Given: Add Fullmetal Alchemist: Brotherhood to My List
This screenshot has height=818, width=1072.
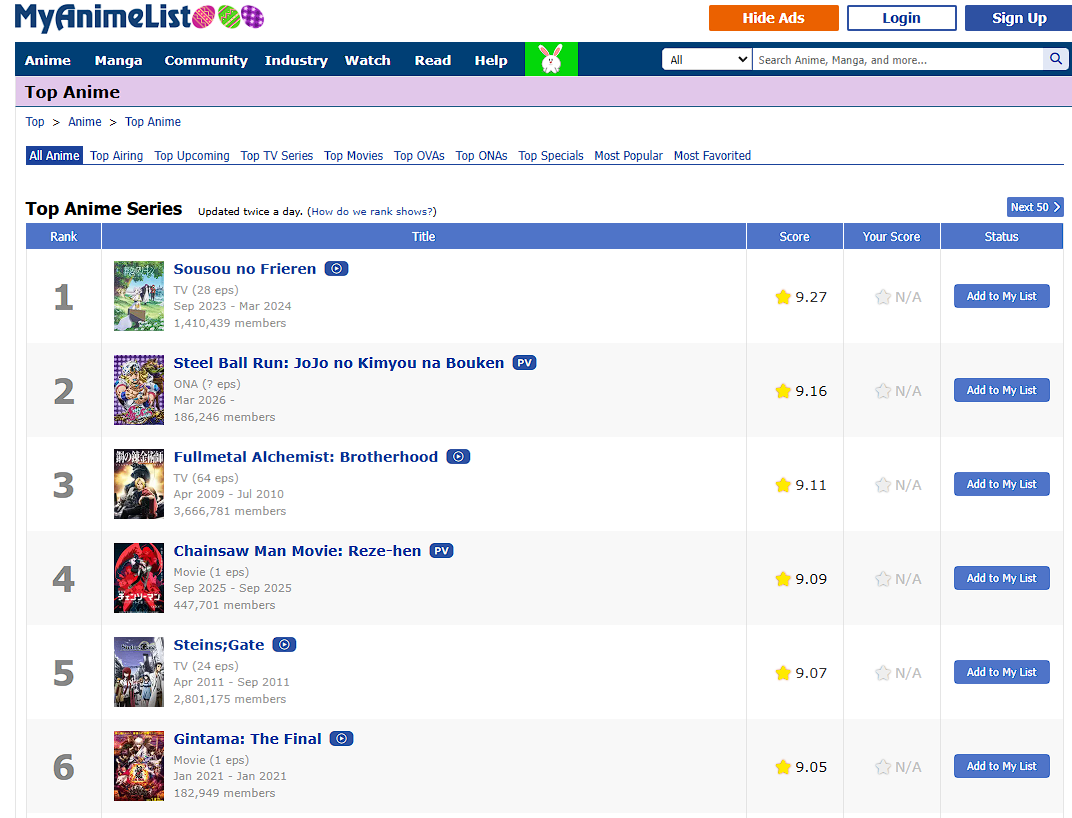Looking at the screenshot, I should coord(1002,484).
